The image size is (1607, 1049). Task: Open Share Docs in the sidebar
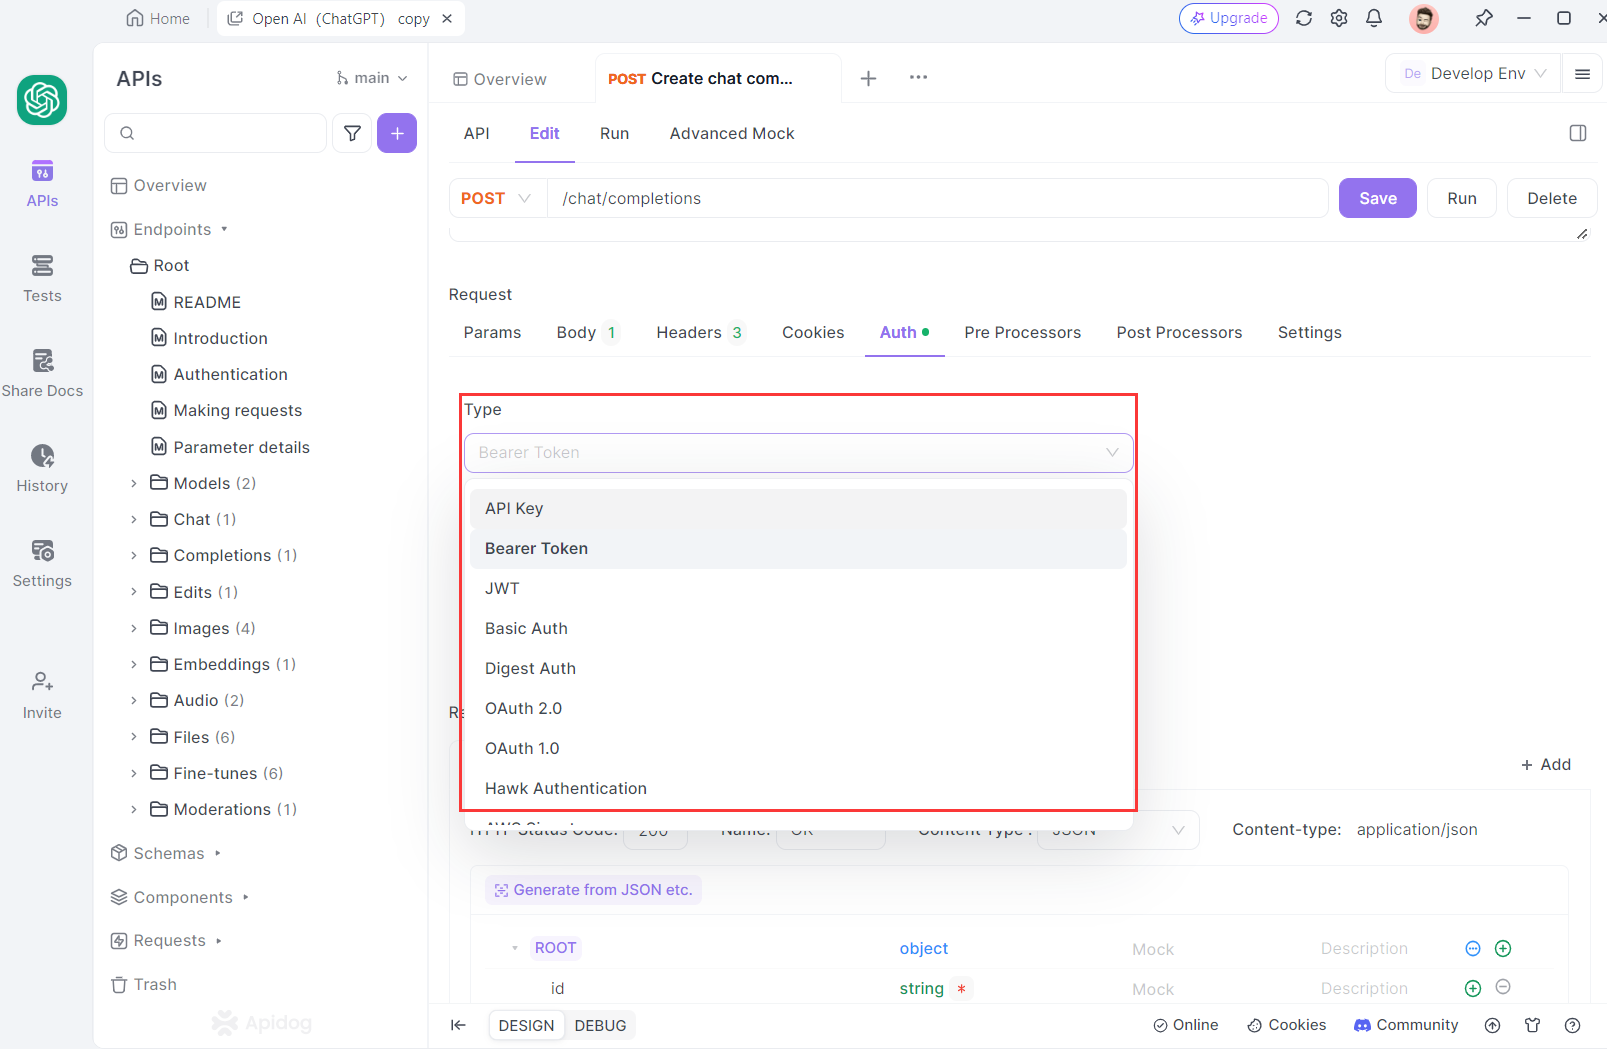click(42, 374)
